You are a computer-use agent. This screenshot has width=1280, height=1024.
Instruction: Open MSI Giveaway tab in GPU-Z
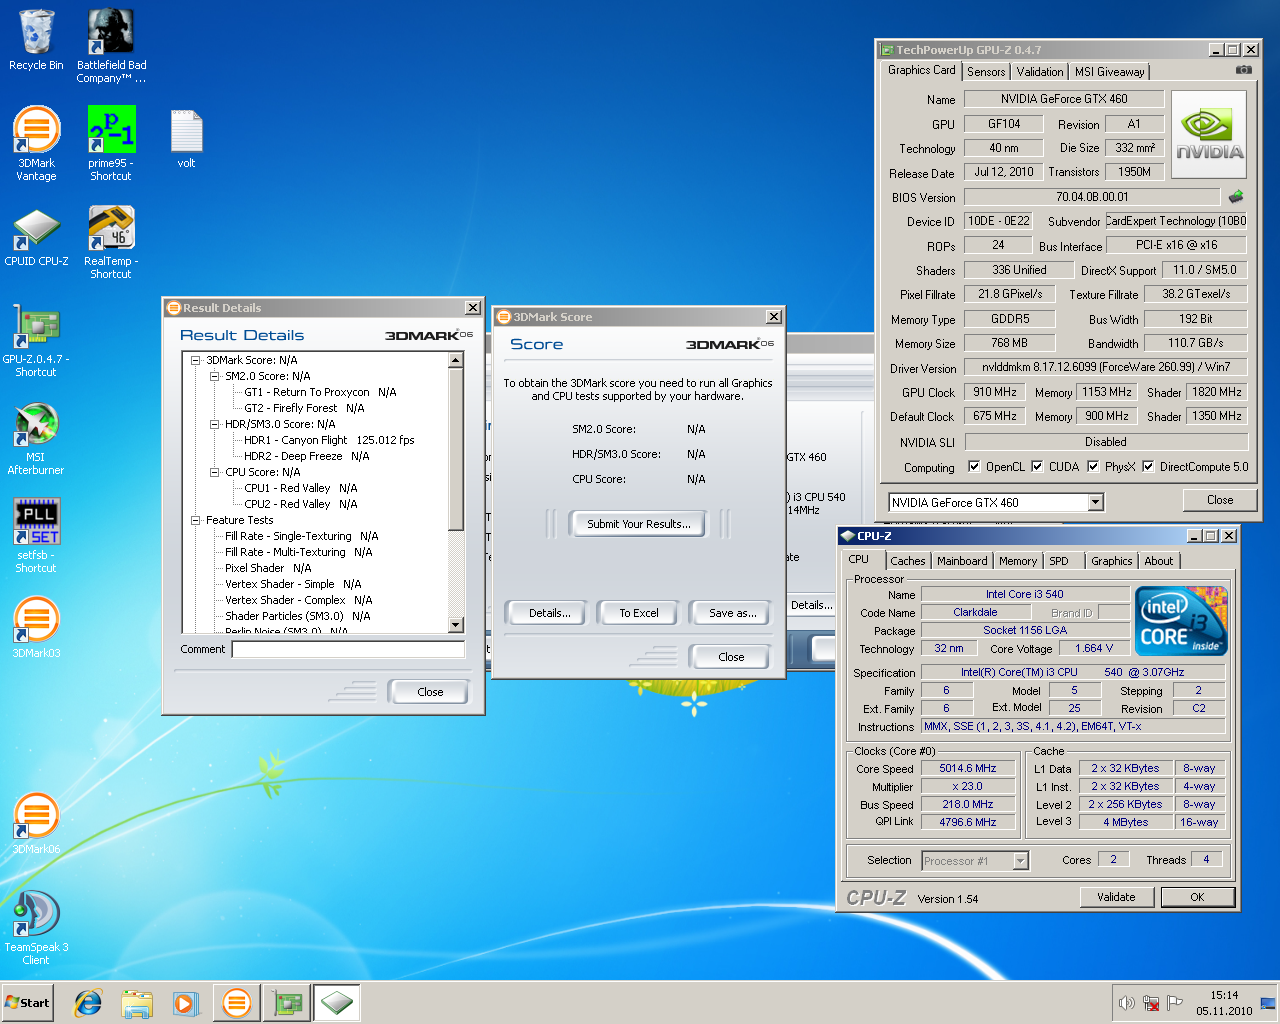point(1110,72)
